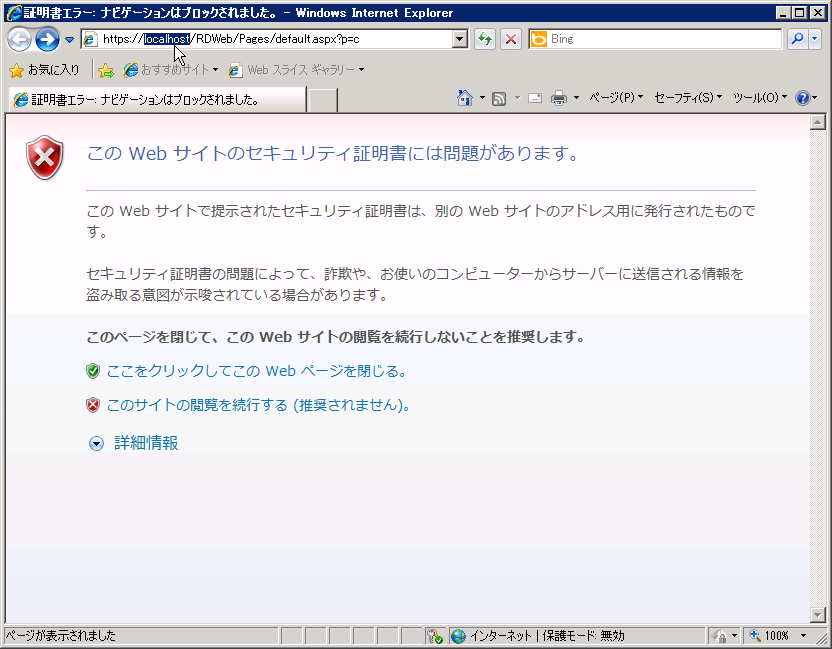
Task: Refresh the page with the green arrows icon
Action: point(485,39)
